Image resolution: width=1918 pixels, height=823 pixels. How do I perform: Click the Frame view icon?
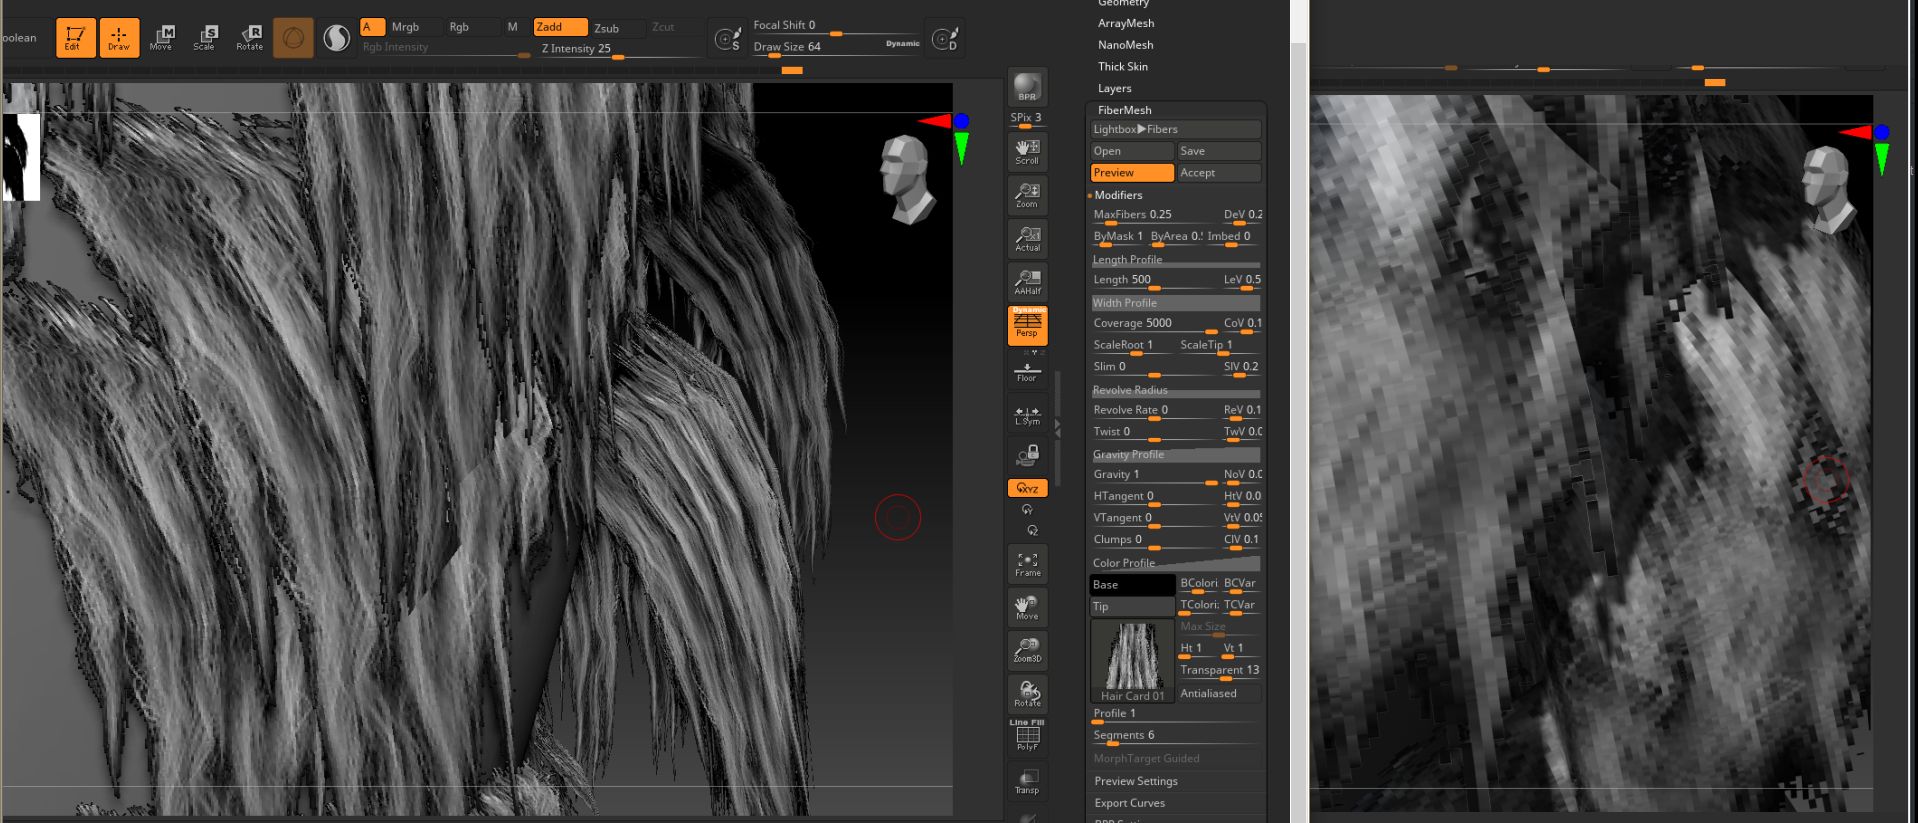[x=1027, y=564]
